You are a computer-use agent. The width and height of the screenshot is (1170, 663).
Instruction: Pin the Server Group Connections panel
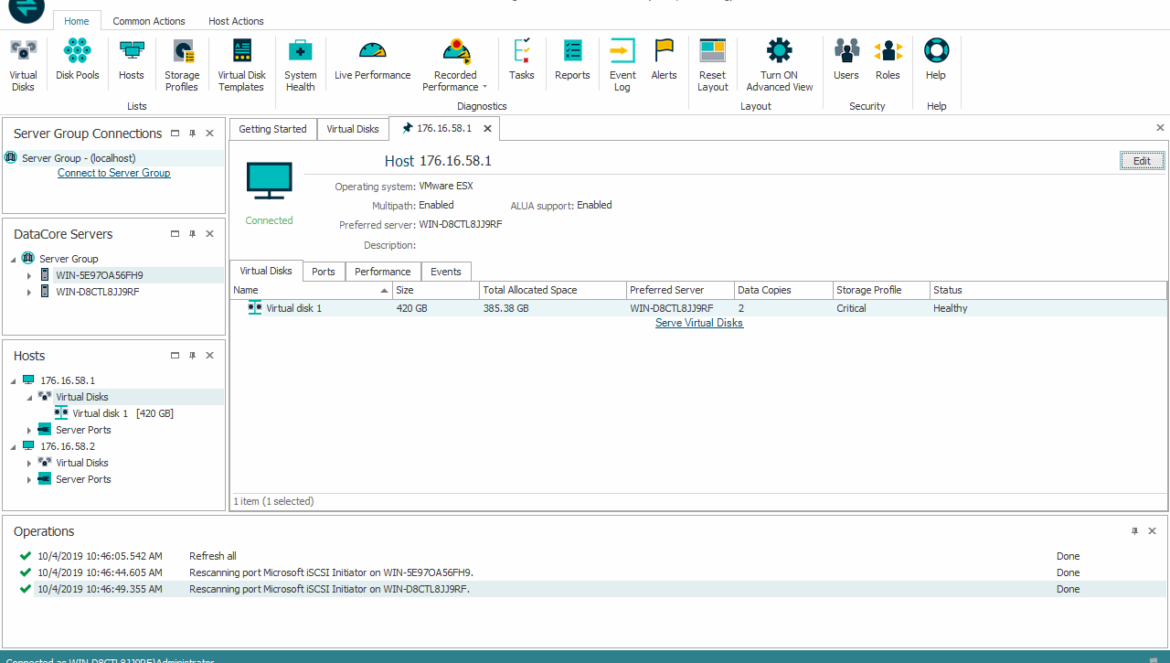[193, 133]
